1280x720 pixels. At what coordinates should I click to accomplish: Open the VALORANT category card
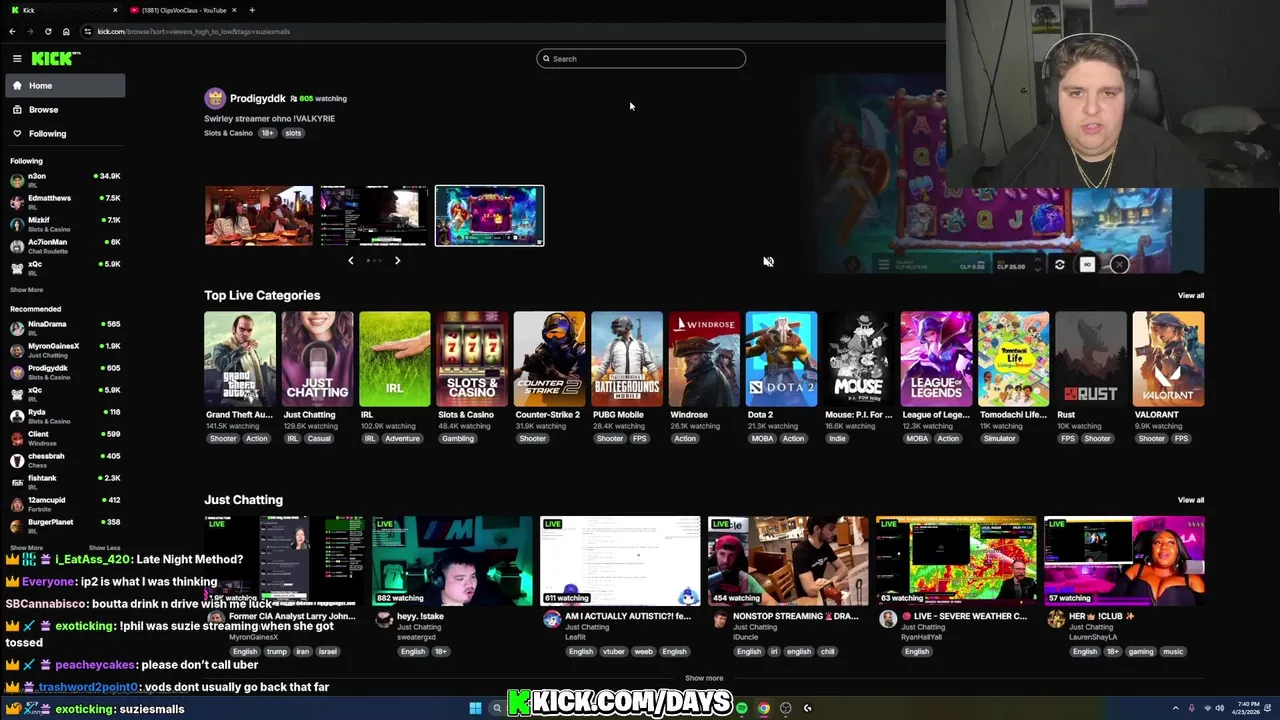(1168, 359)
